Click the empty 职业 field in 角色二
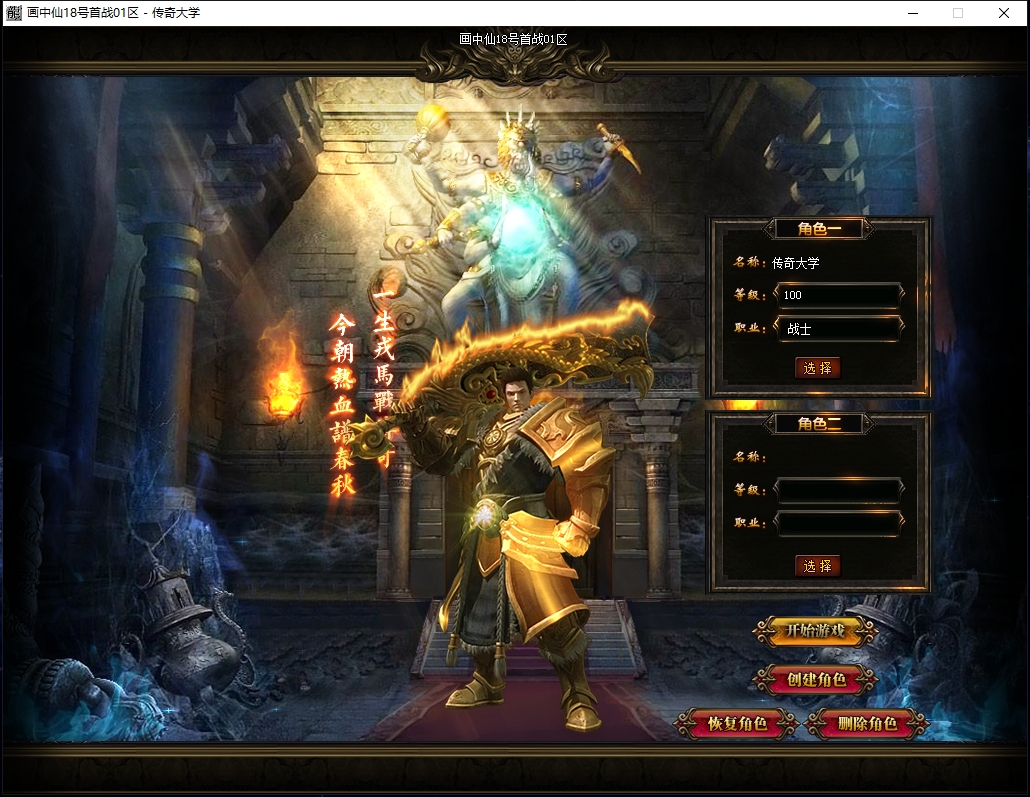Screen dimensions: 1030x797 (839, 523)
